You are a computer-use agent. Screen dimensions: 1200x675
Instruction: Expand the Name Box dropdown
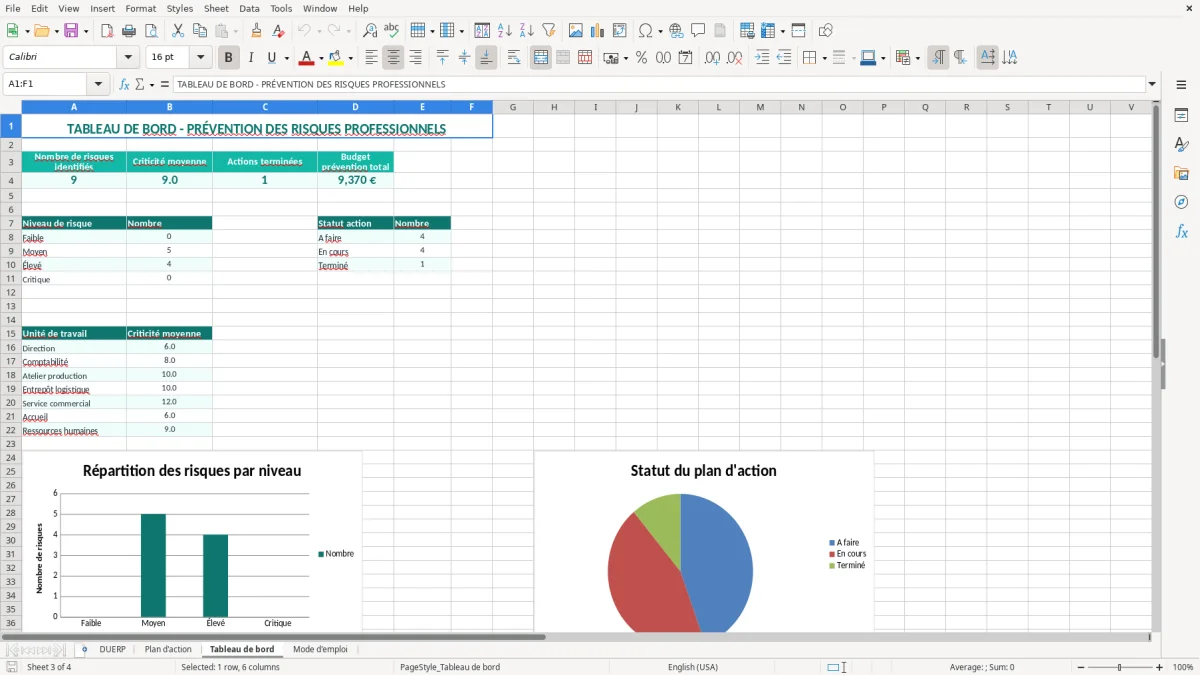point(98,84)
